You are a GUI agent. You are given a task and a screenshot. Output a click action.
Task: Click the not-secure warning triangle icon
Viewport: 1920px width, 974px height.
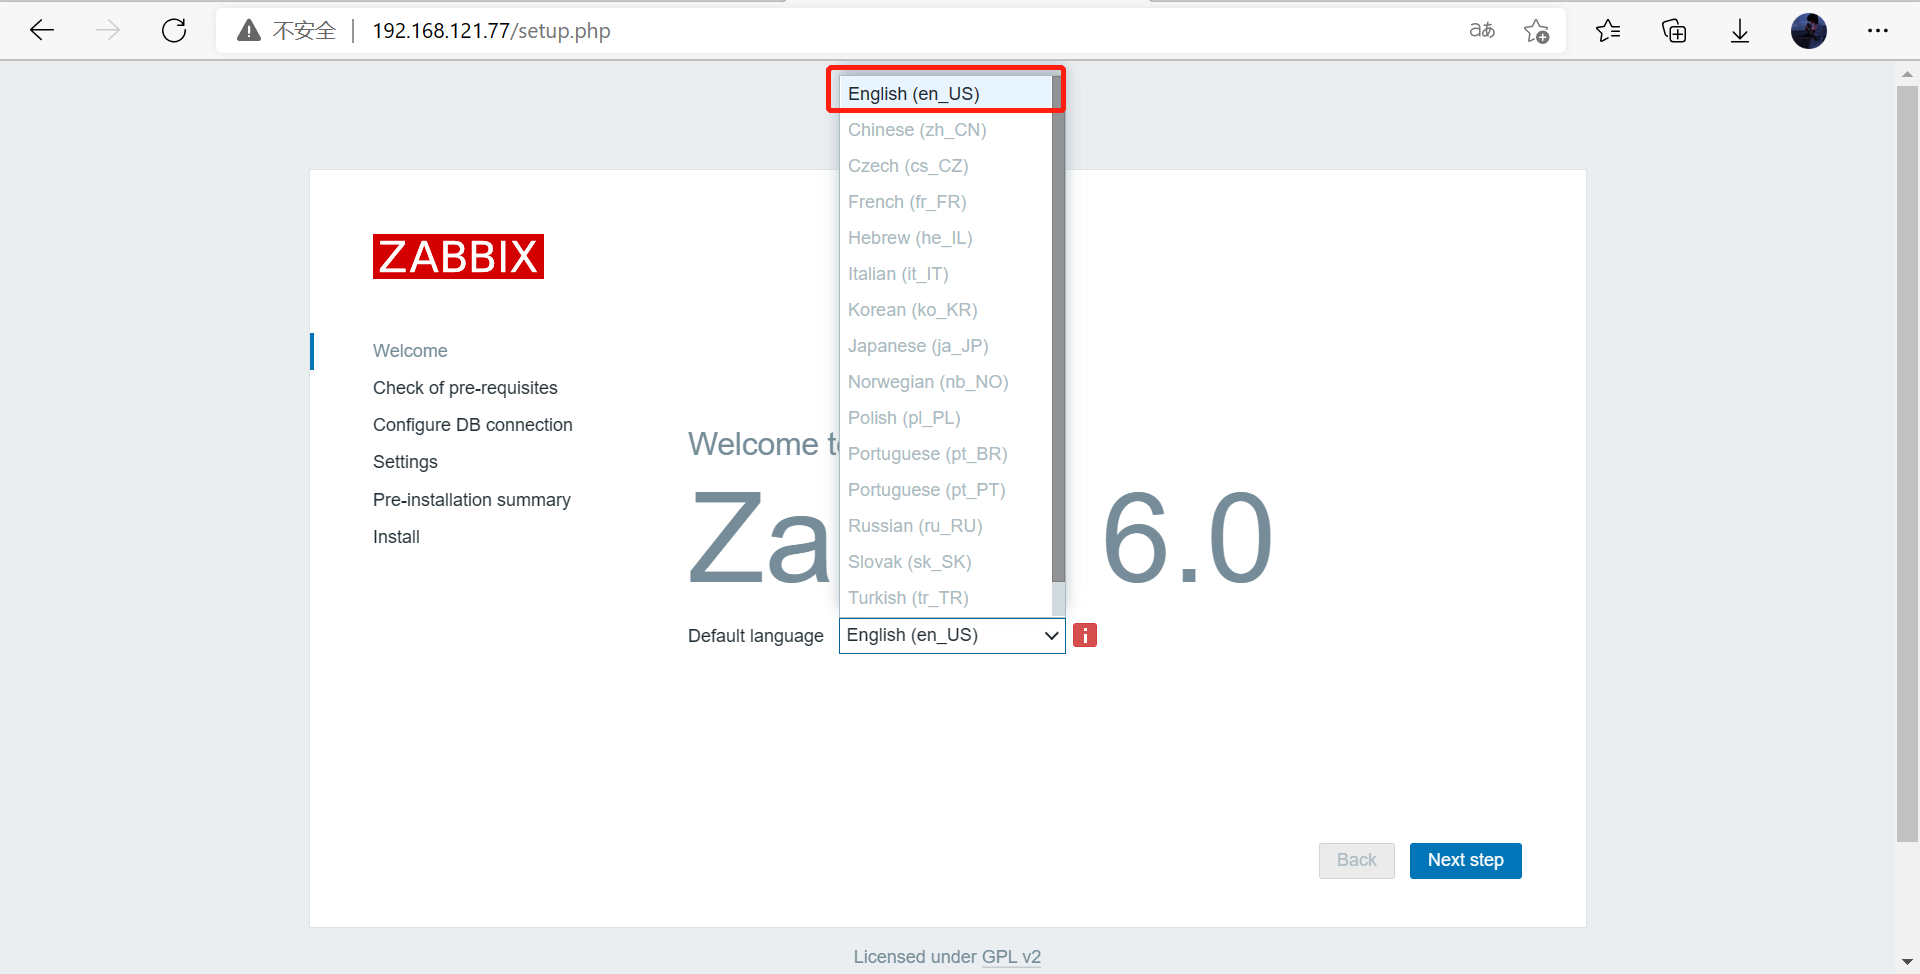point(249,31)
